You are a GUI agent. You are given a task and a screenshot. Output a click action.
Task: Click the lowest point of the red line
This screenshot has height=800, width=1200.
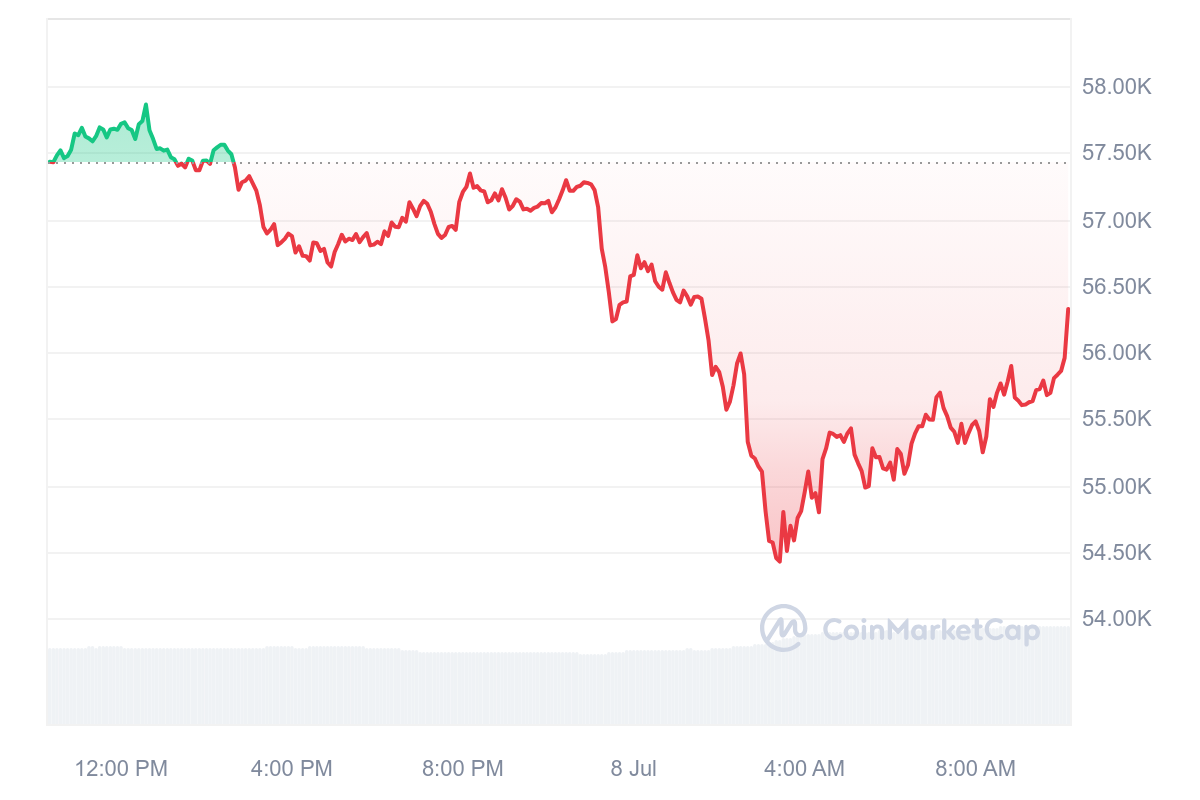tap(778, 561)
